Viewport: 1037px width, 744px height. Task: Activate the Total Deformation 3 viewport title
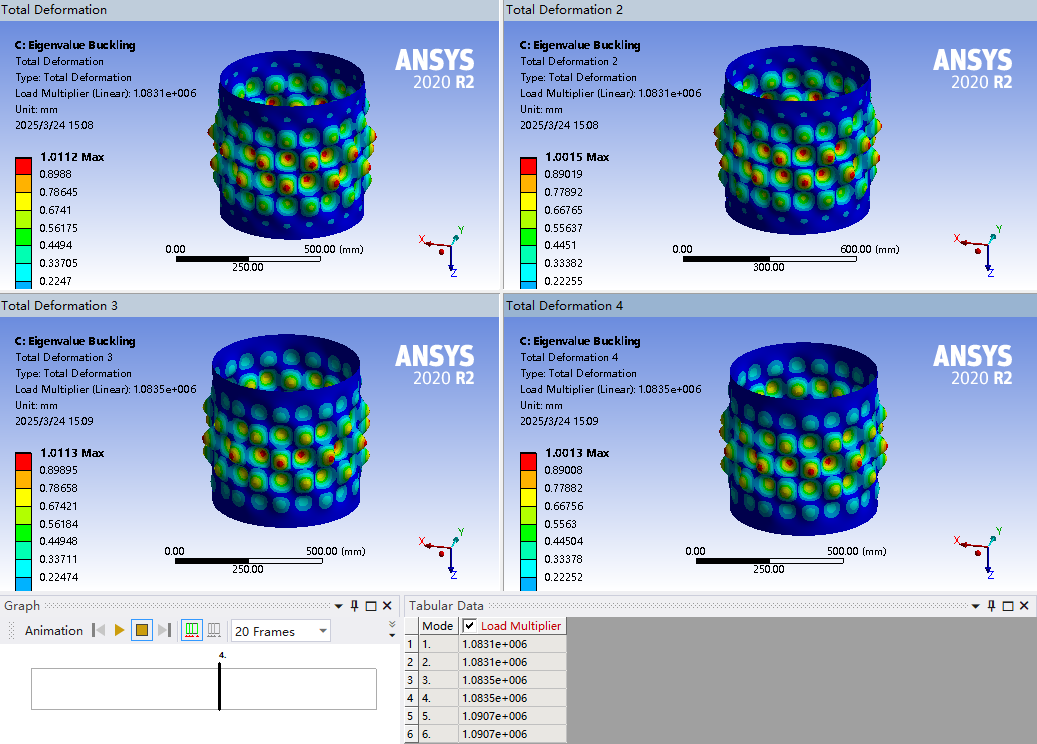[x=60, y=306]
